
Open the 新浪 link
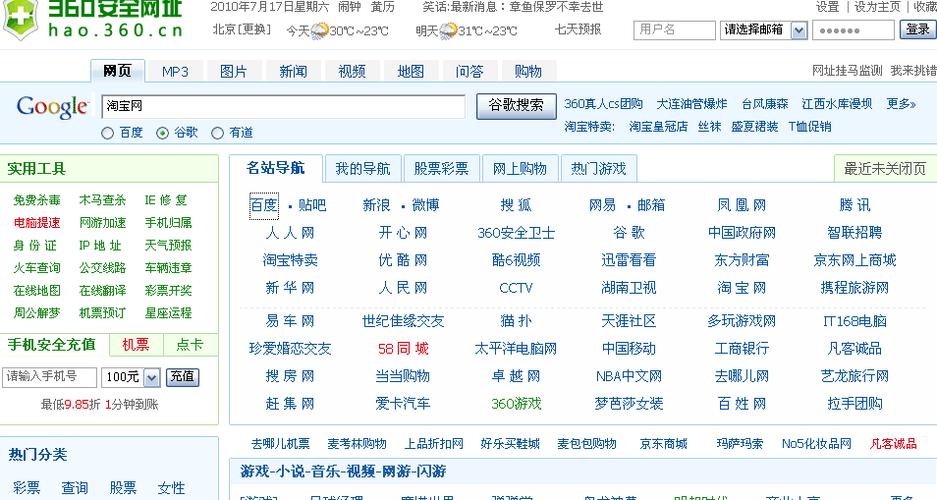coord(376,205)
